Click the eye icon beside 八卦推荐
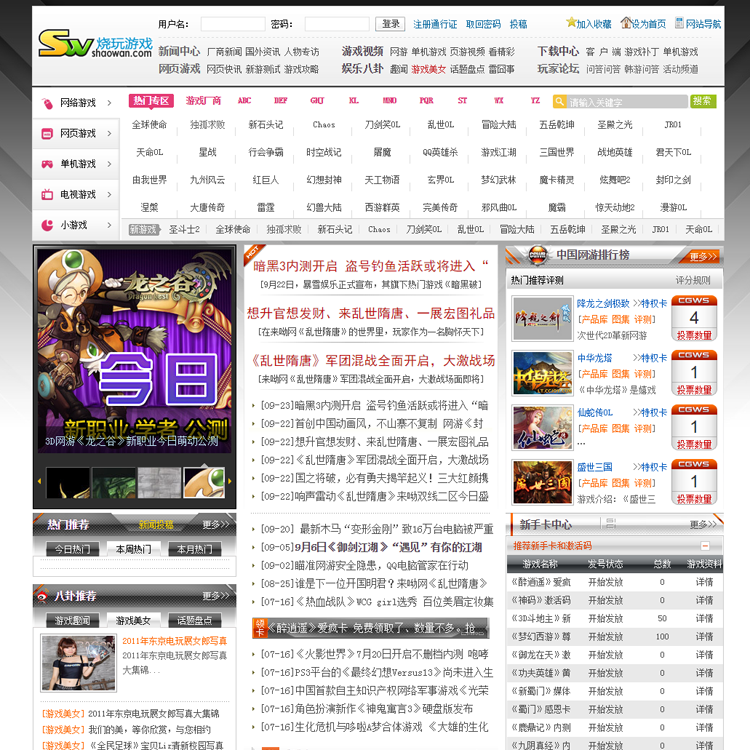750x750 pixels. point(42,596)
